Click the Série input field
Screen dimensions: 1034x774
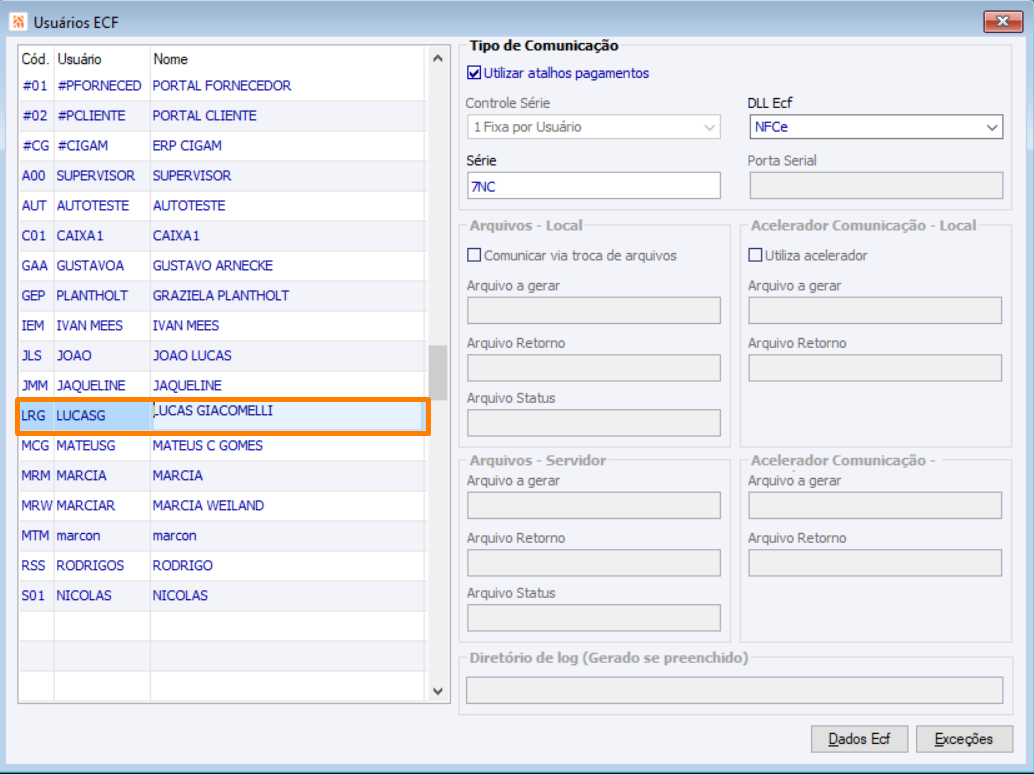(593, 186)
